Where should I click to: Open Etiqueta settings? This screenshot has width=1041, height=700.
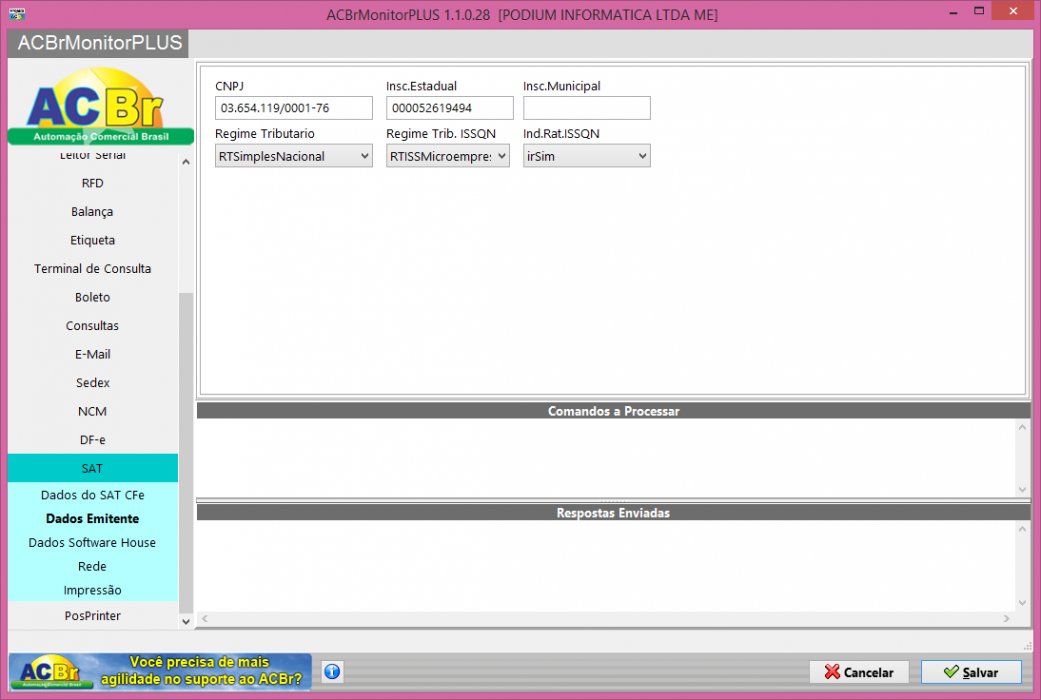click(x=92, y=240)
